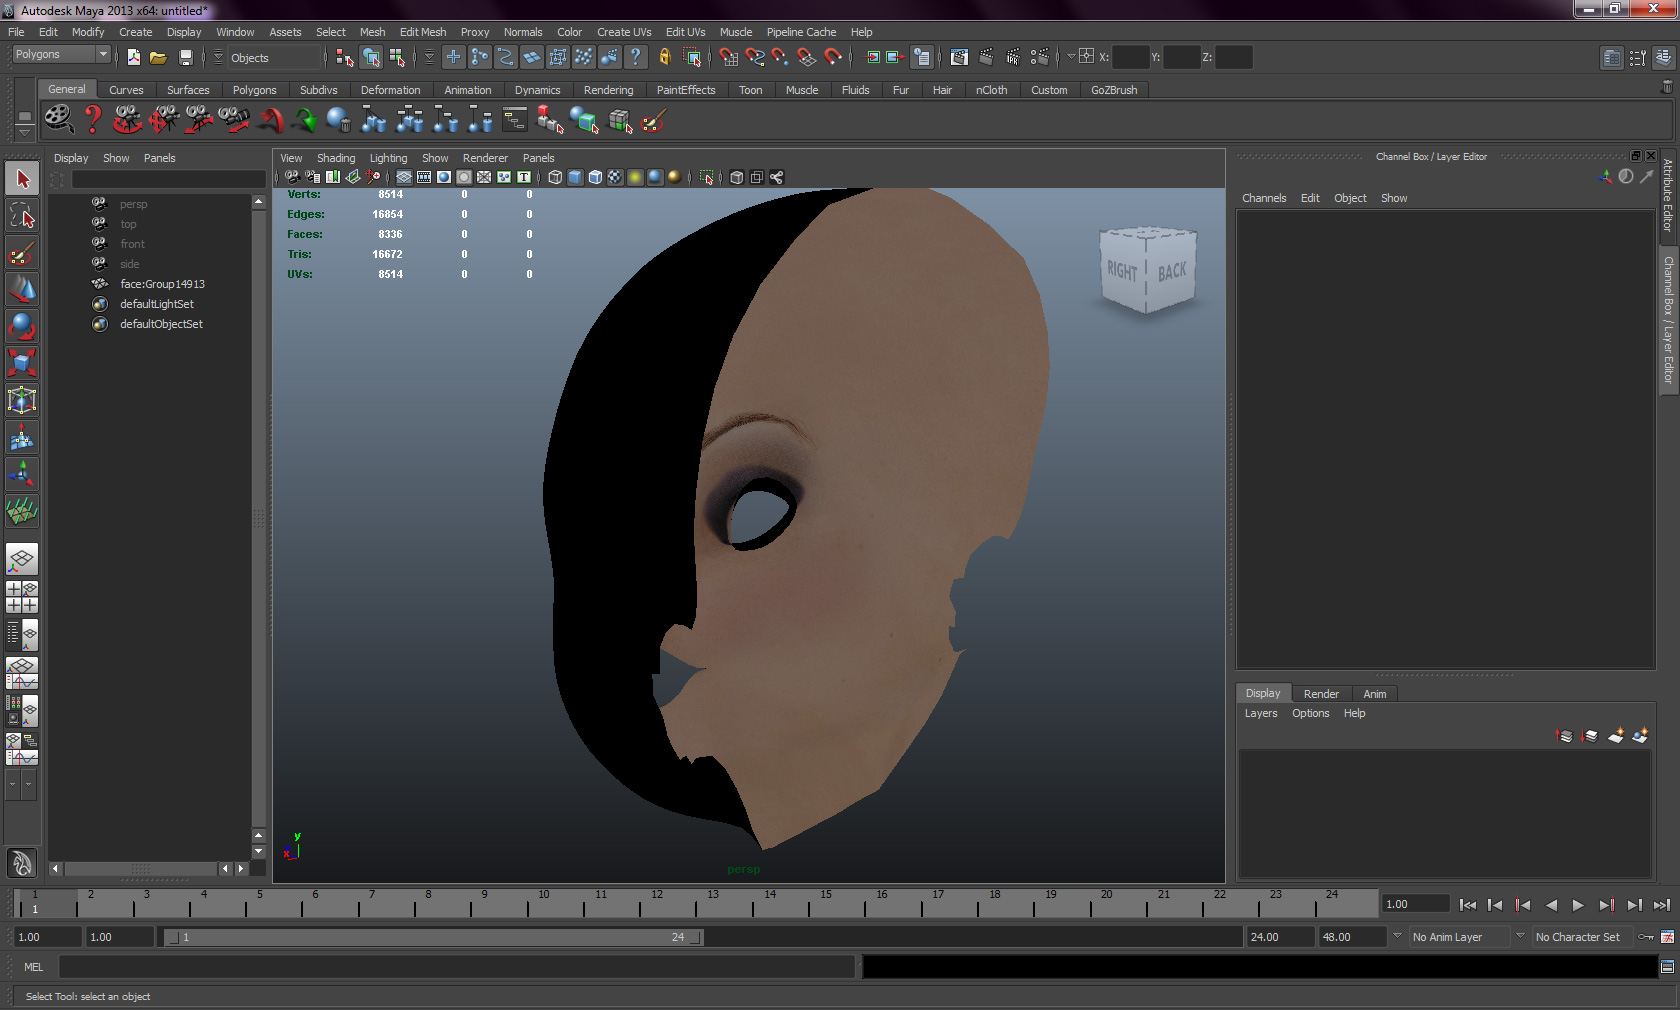This screenshot has width=1680, height=1010.
Task: Save the current scene with floppy icon
Action: pyautogui.click(x=185, y=57)
